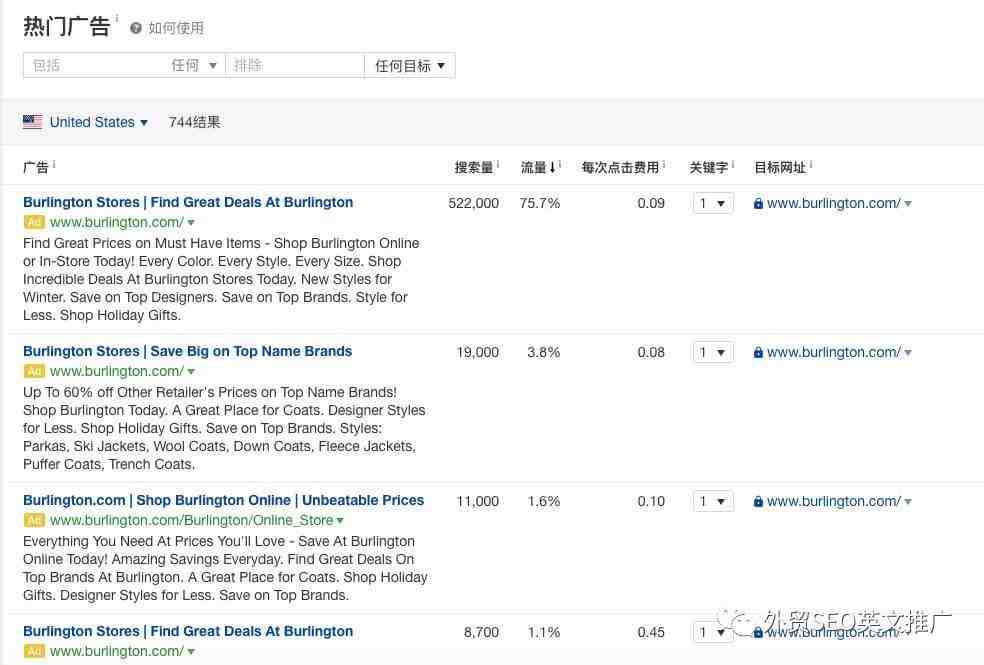Open the United States country dropdown
984x665 pixels.
click(x=99, y=122)
